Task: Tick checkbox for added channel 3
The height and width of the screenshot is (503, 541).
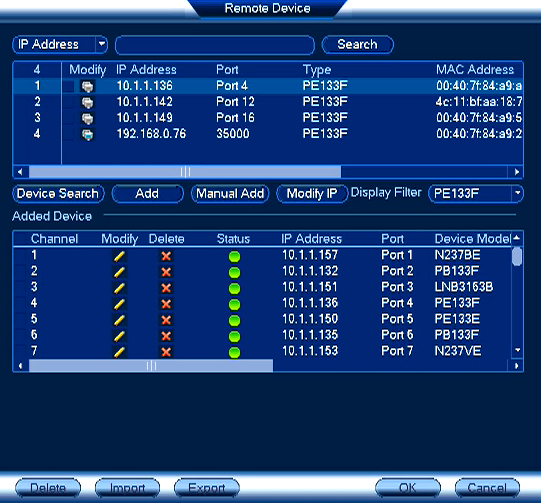Action: pyautogui.click(x=20, y=288)
